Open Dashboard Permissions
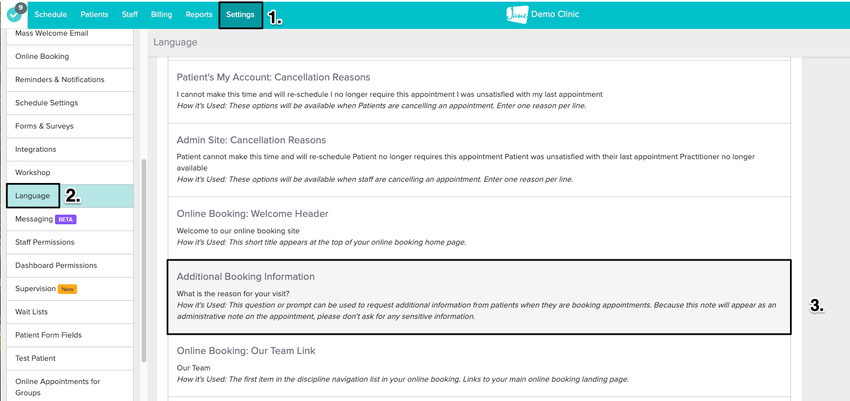Screen dimensions: 850x401 pos(70,266)
